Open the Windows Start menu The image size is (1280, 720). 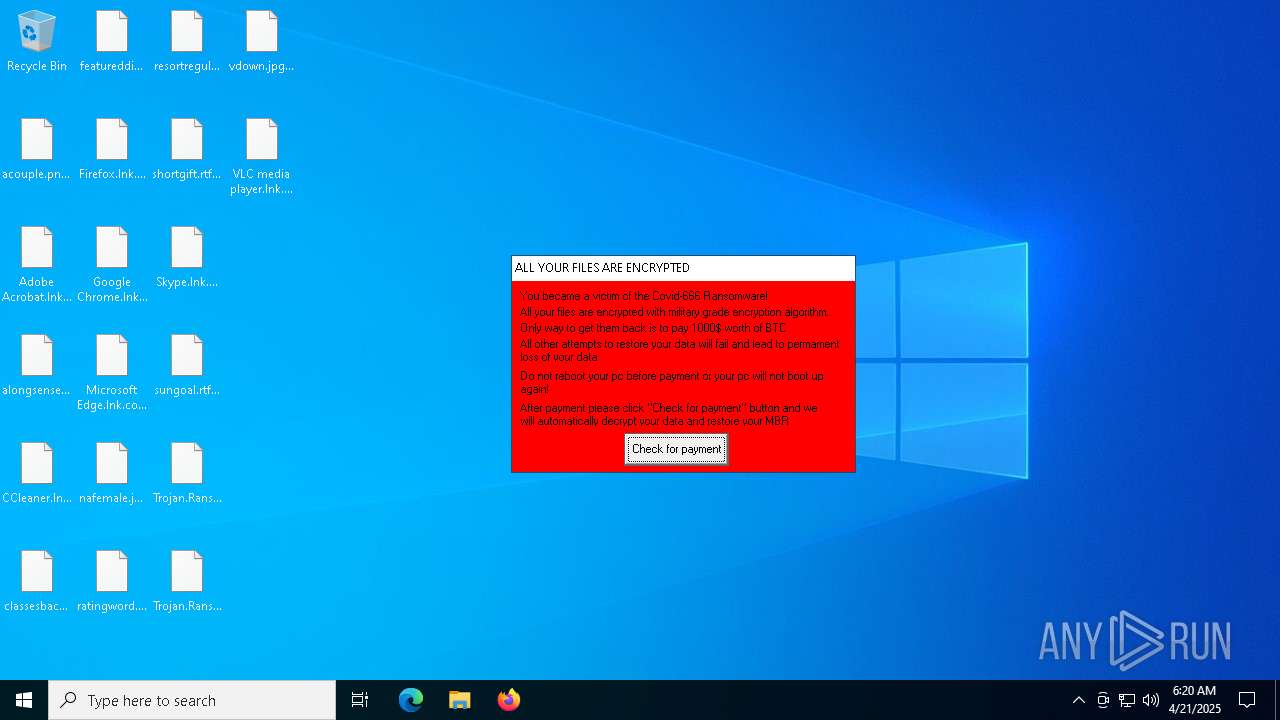pos(24,700)
